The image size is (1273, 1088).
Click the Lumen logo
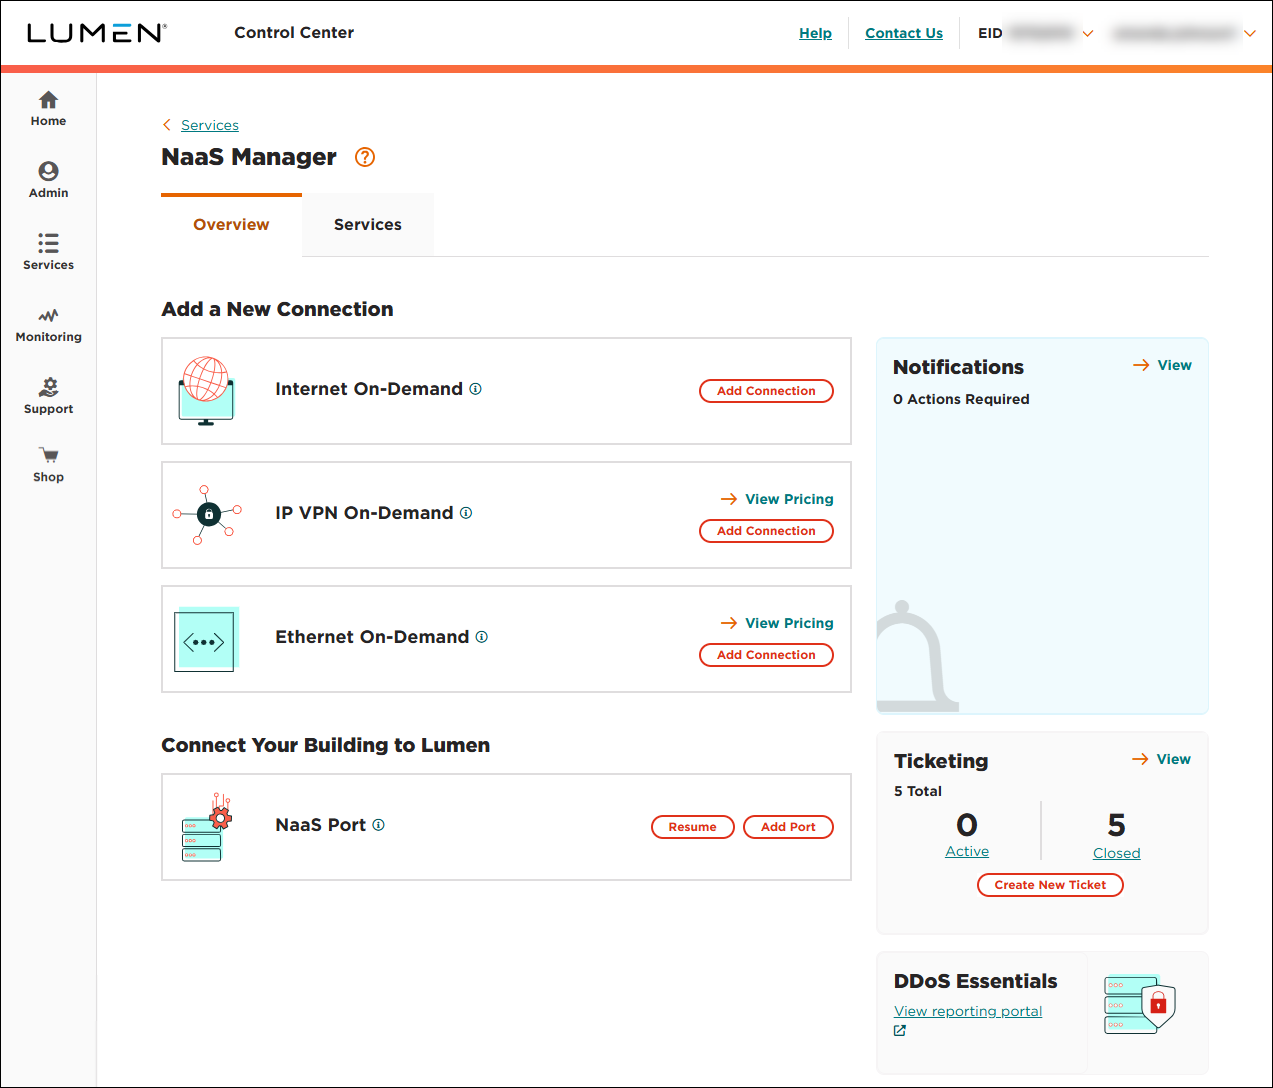(x=96, y=33)
